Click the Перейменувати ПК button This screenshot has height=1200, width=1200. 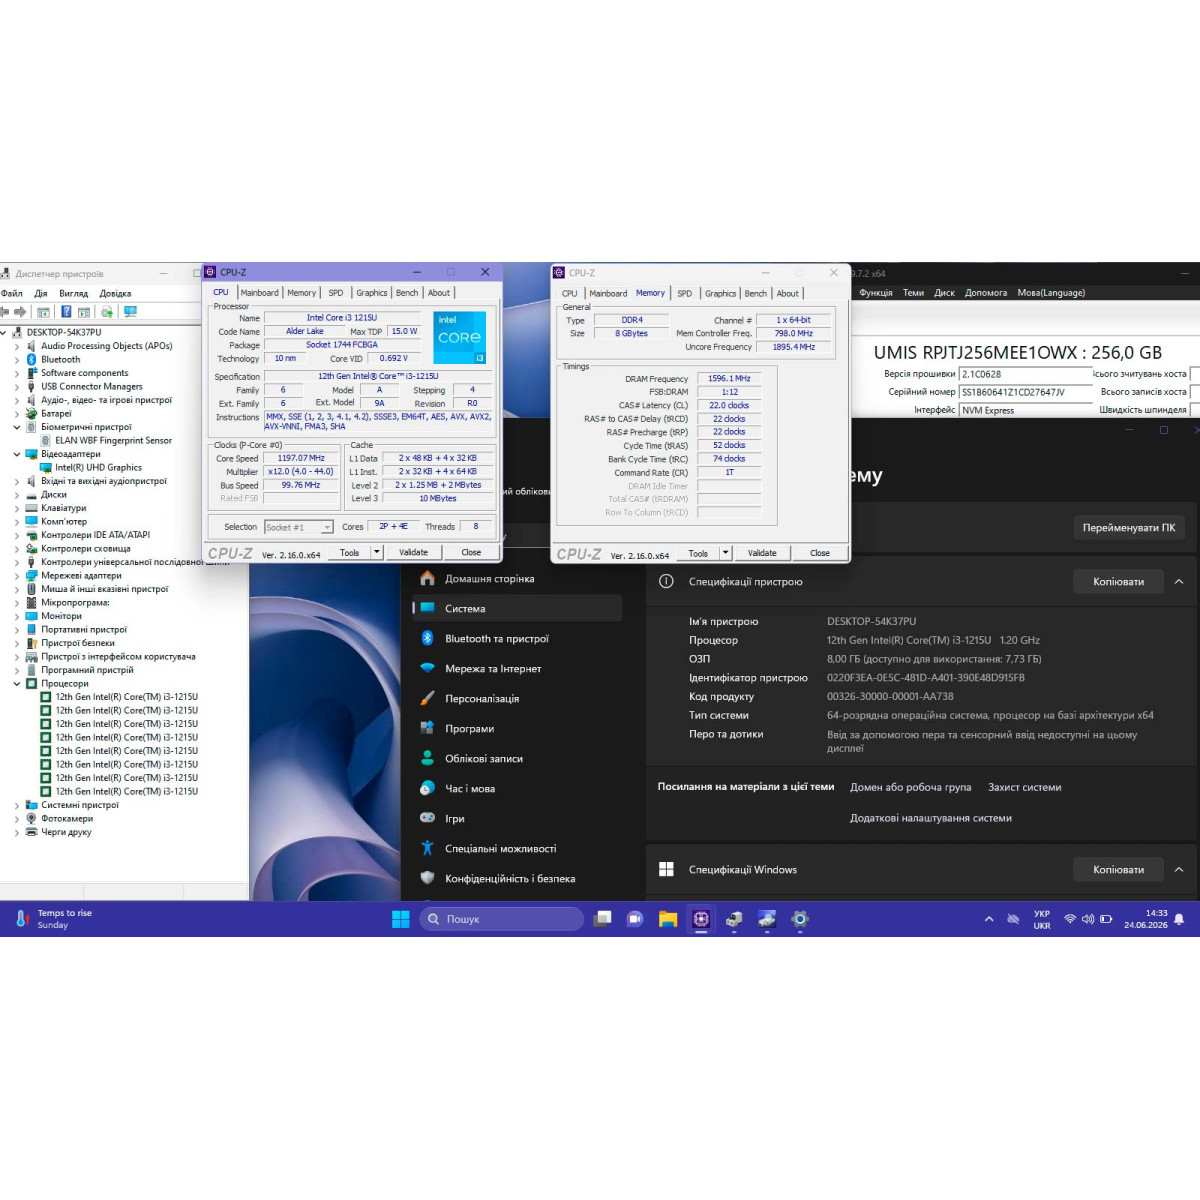pyautogui.click(x=1129, y=527)
